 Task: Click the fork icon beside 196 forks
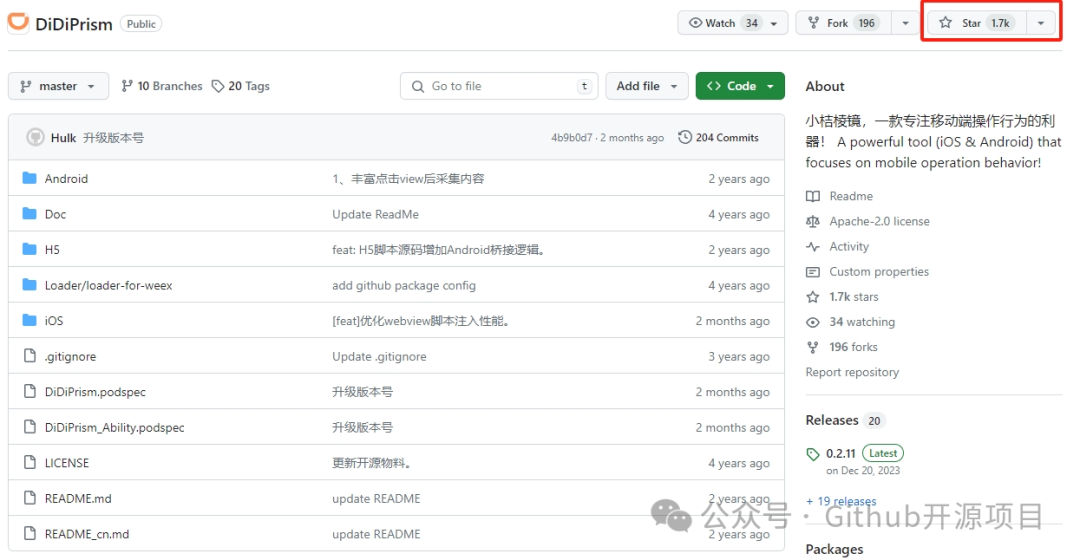[813, 347]
